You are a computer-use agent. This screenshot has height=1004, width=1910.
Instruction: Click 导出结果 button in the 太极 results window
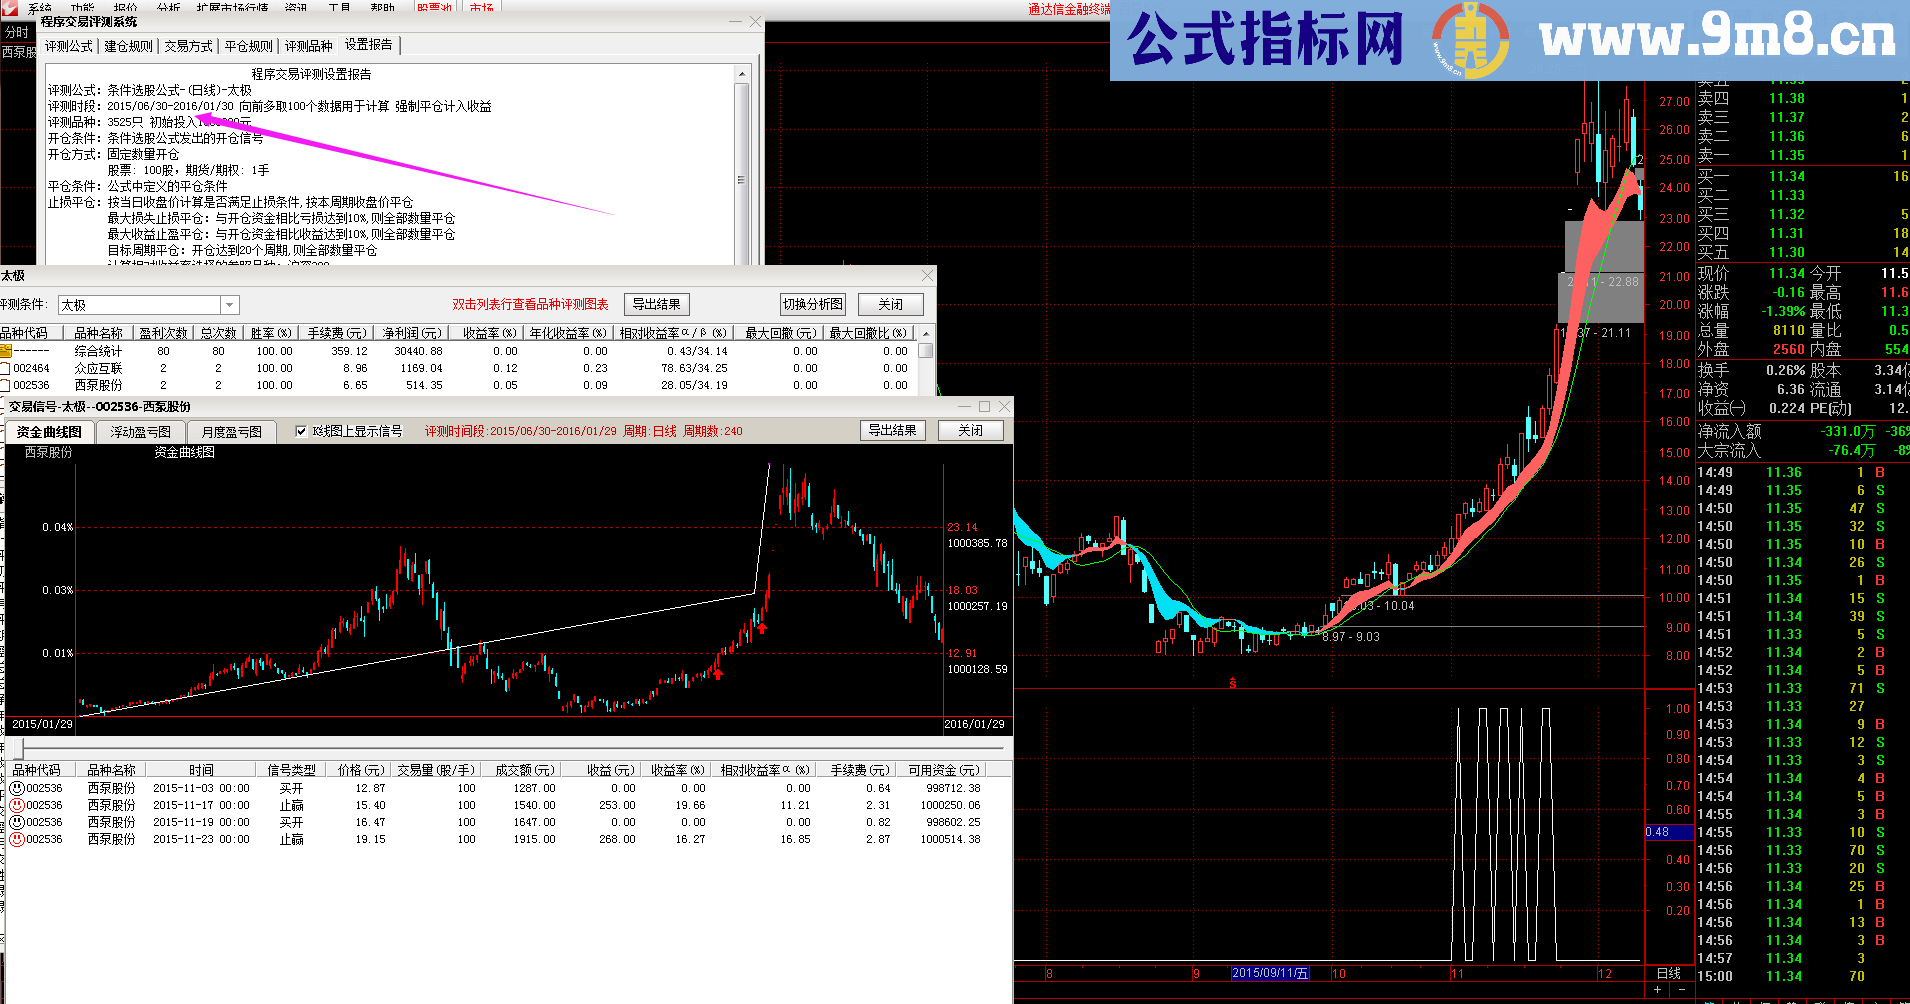tap(656, 304)
